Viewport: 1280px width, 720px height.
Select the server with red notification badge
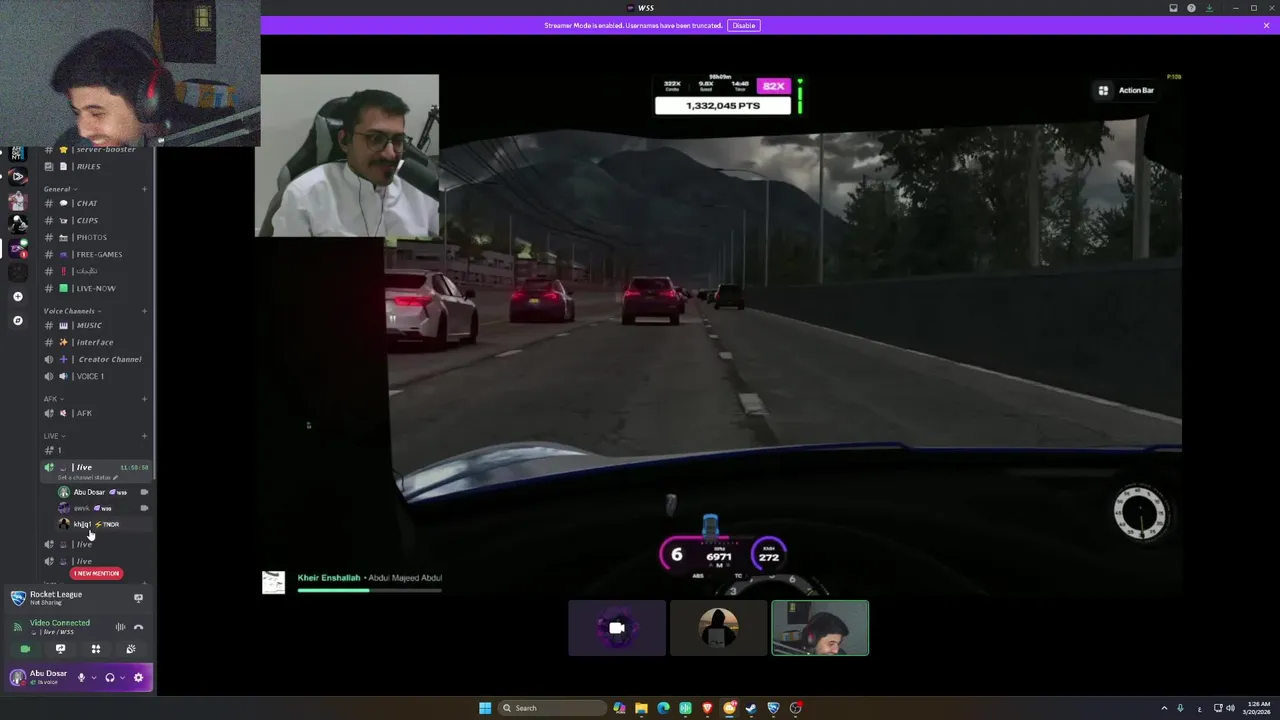click(17, 248)
